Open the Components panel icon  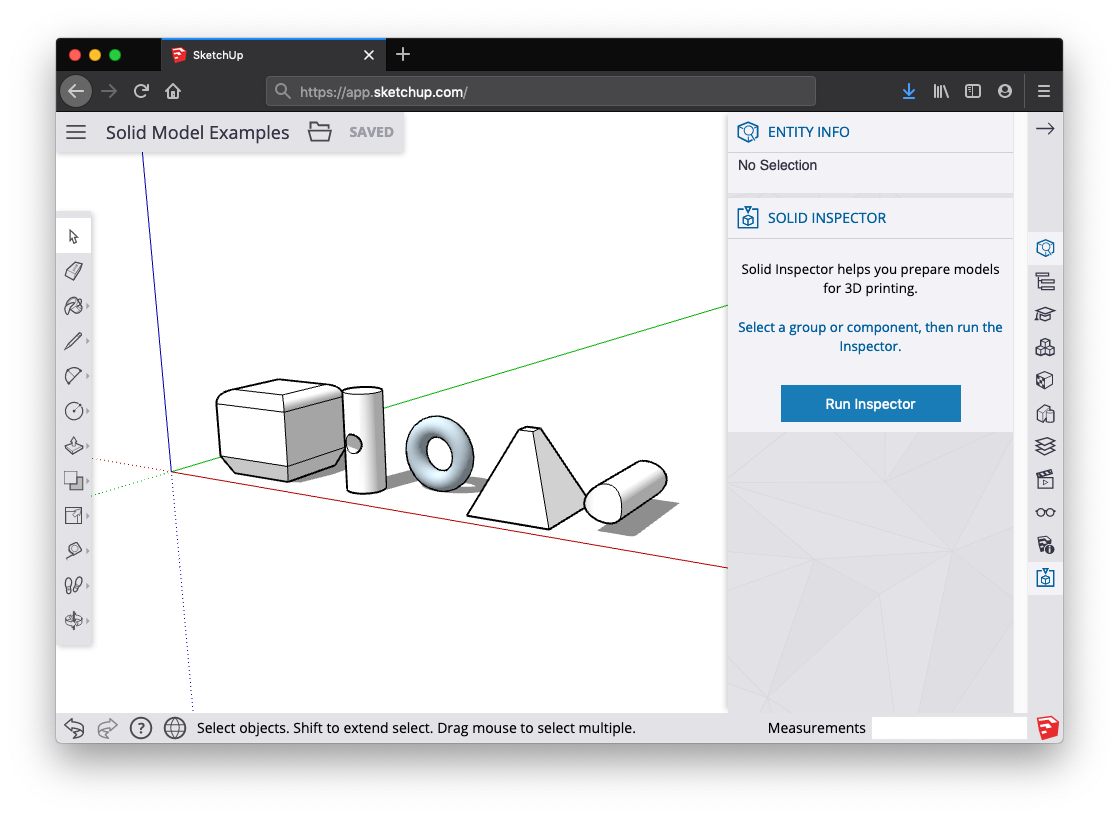pos(1045,347)
